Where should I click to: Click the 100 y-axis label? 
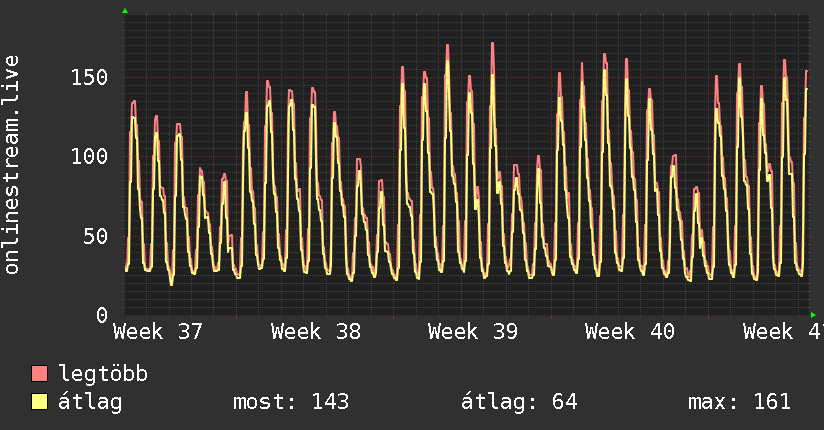point(89,157)
